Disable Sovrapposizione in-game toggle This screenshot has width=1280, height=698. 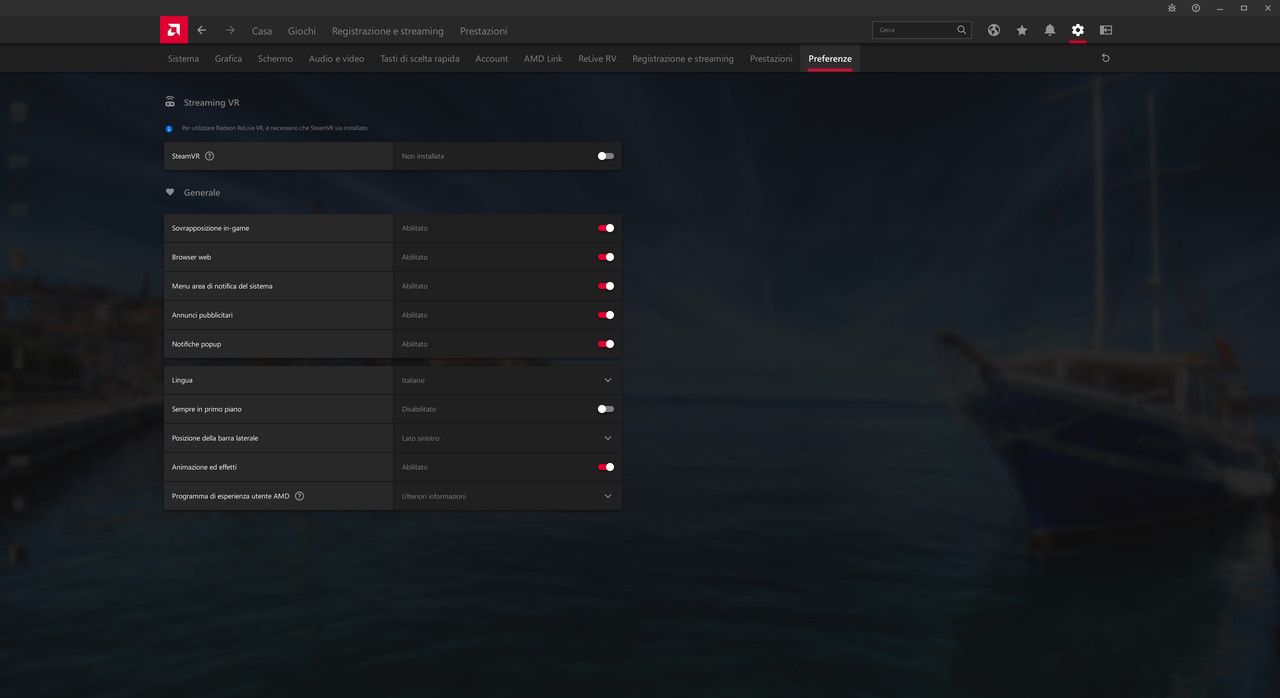click(606, 228)
